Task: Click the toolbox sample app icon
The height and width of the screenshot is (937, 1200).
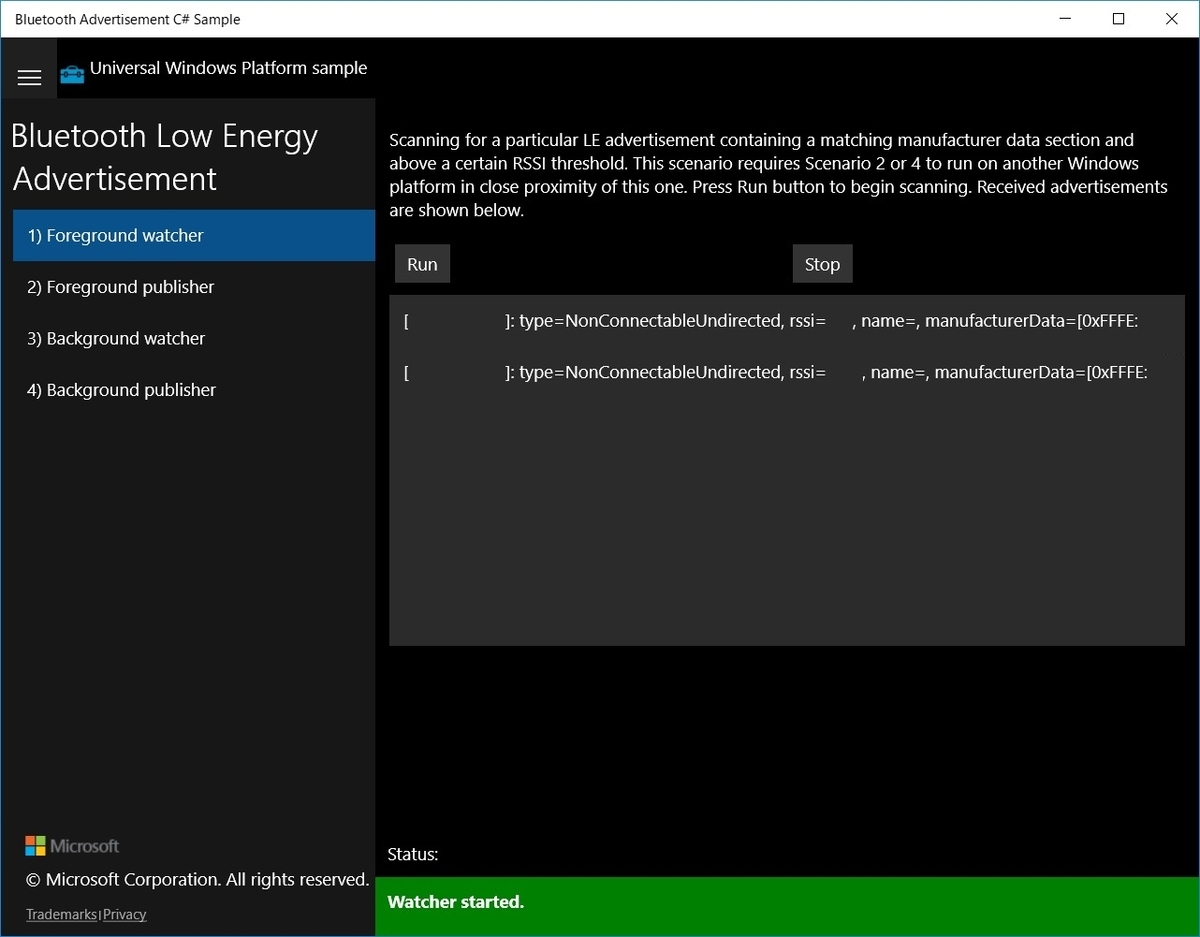Action: [x=72, y=75]
